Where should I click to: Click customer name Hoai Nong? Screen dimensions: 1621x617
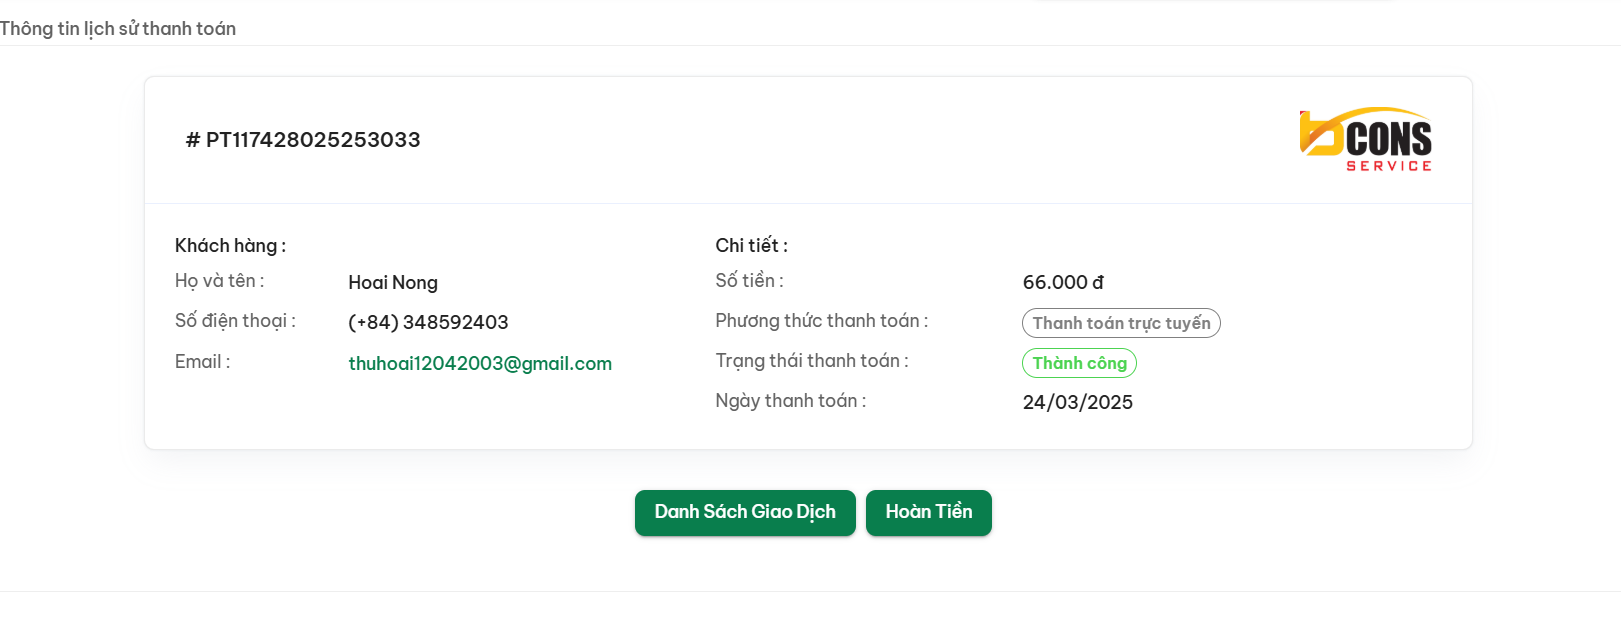click(x=393, y=282)
